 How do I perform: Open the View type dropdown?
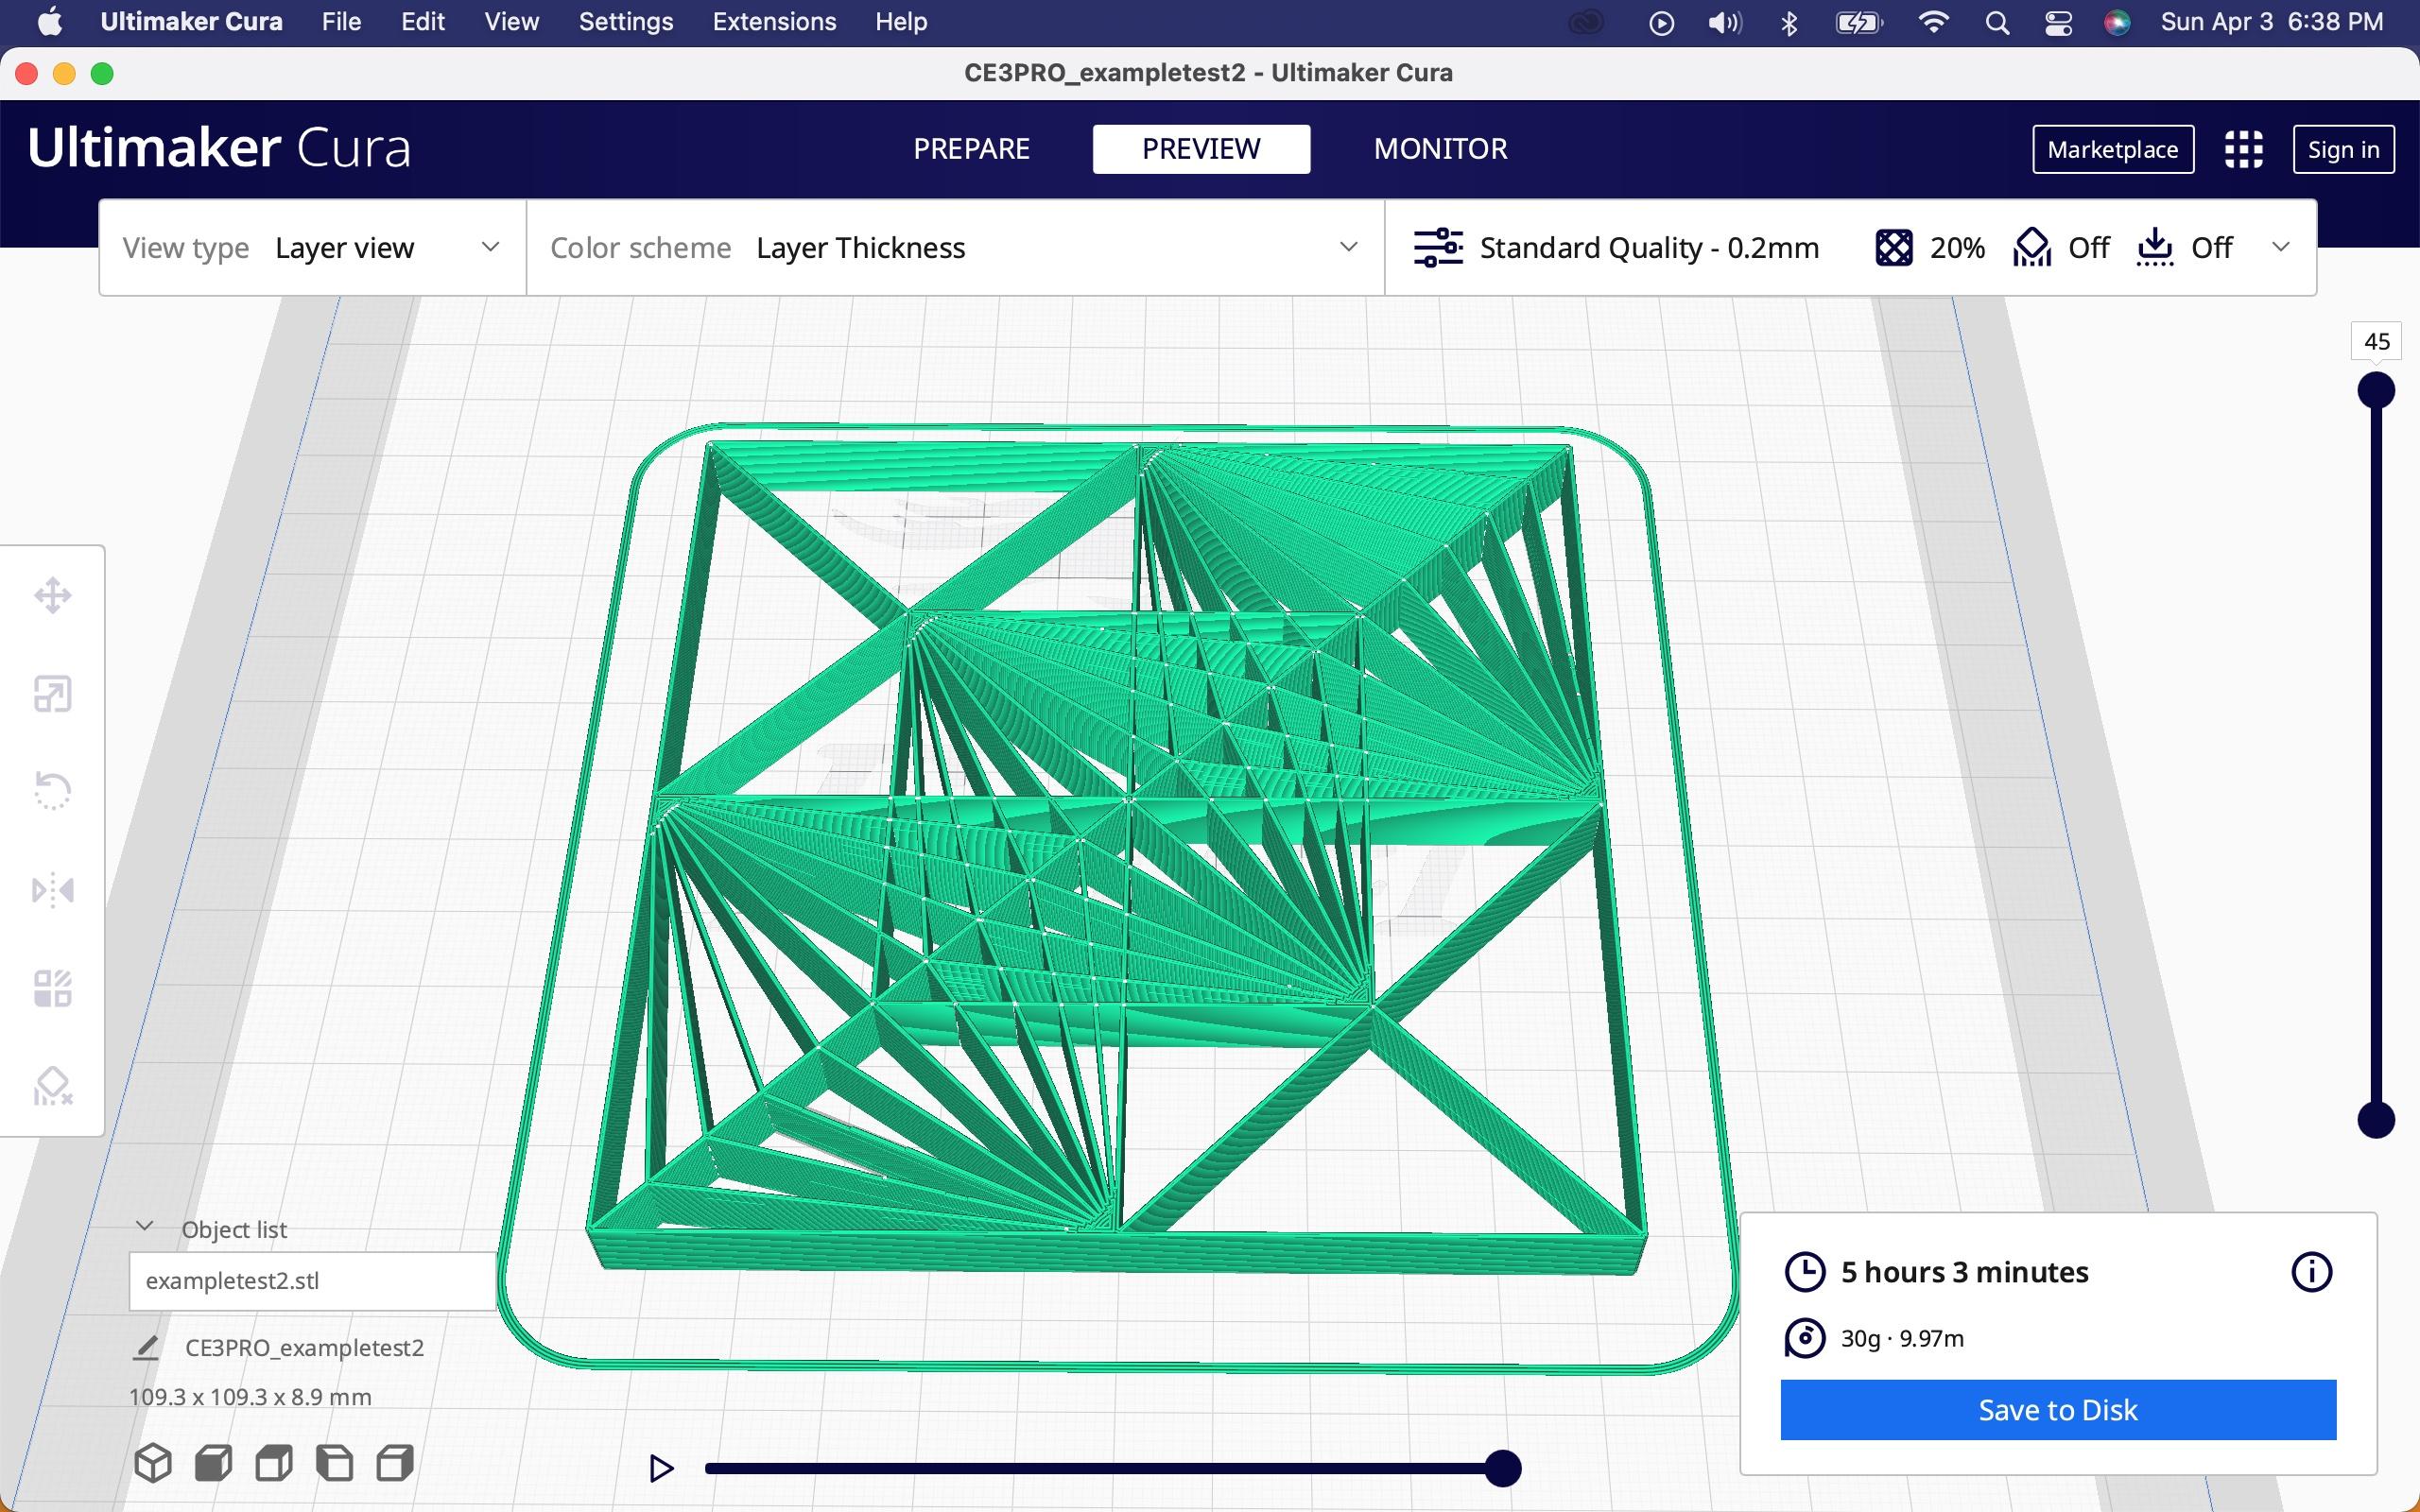coord(312,247)
